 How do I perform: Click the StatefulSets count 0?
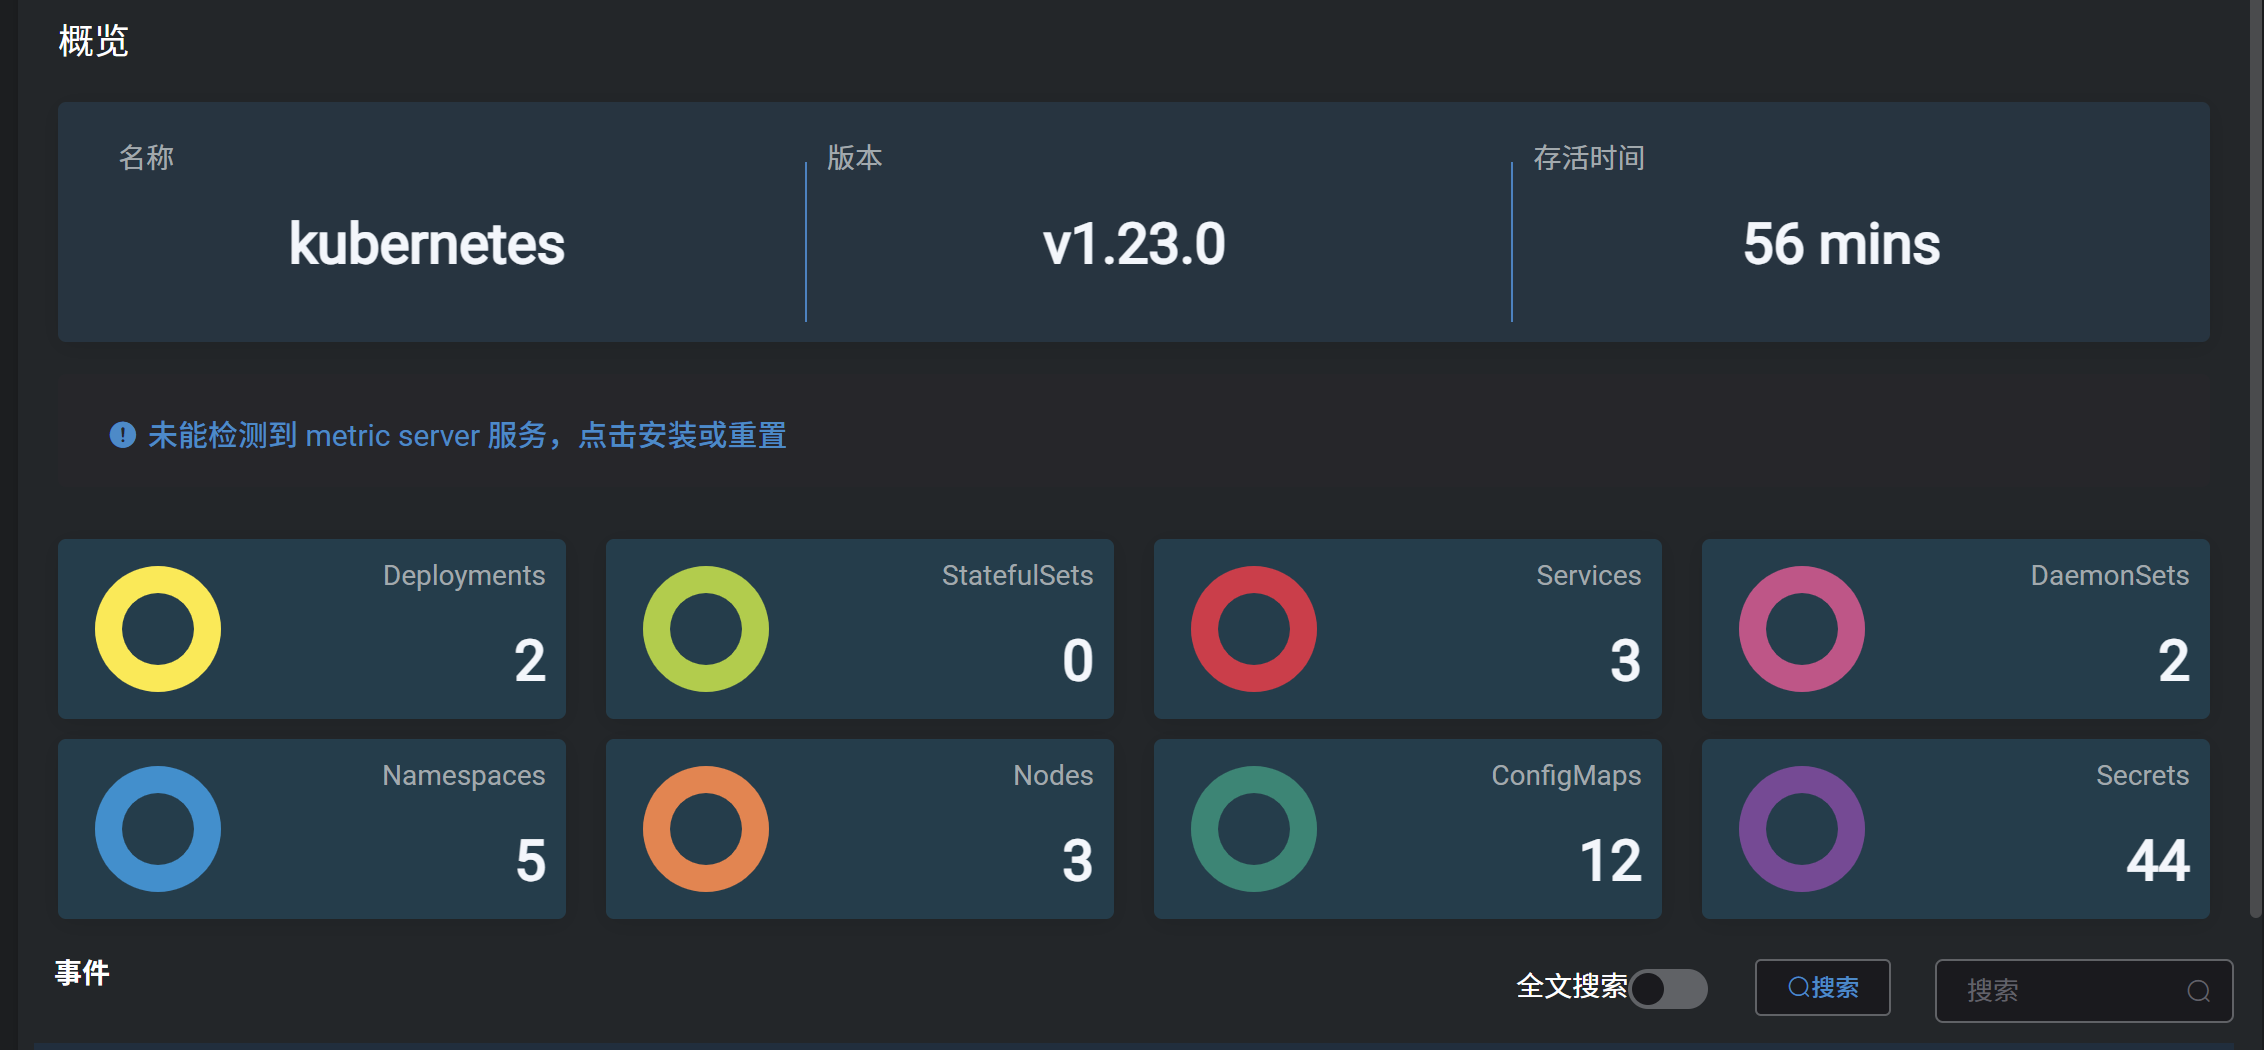coord(1078,660)
